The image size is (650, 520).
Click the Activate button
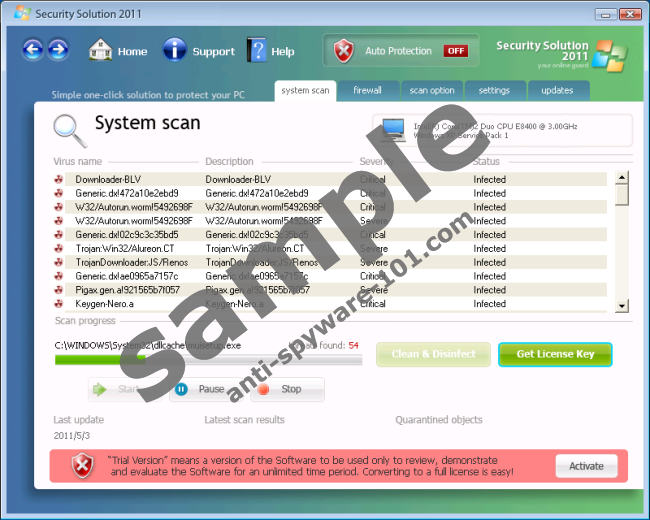click(586, 466)
